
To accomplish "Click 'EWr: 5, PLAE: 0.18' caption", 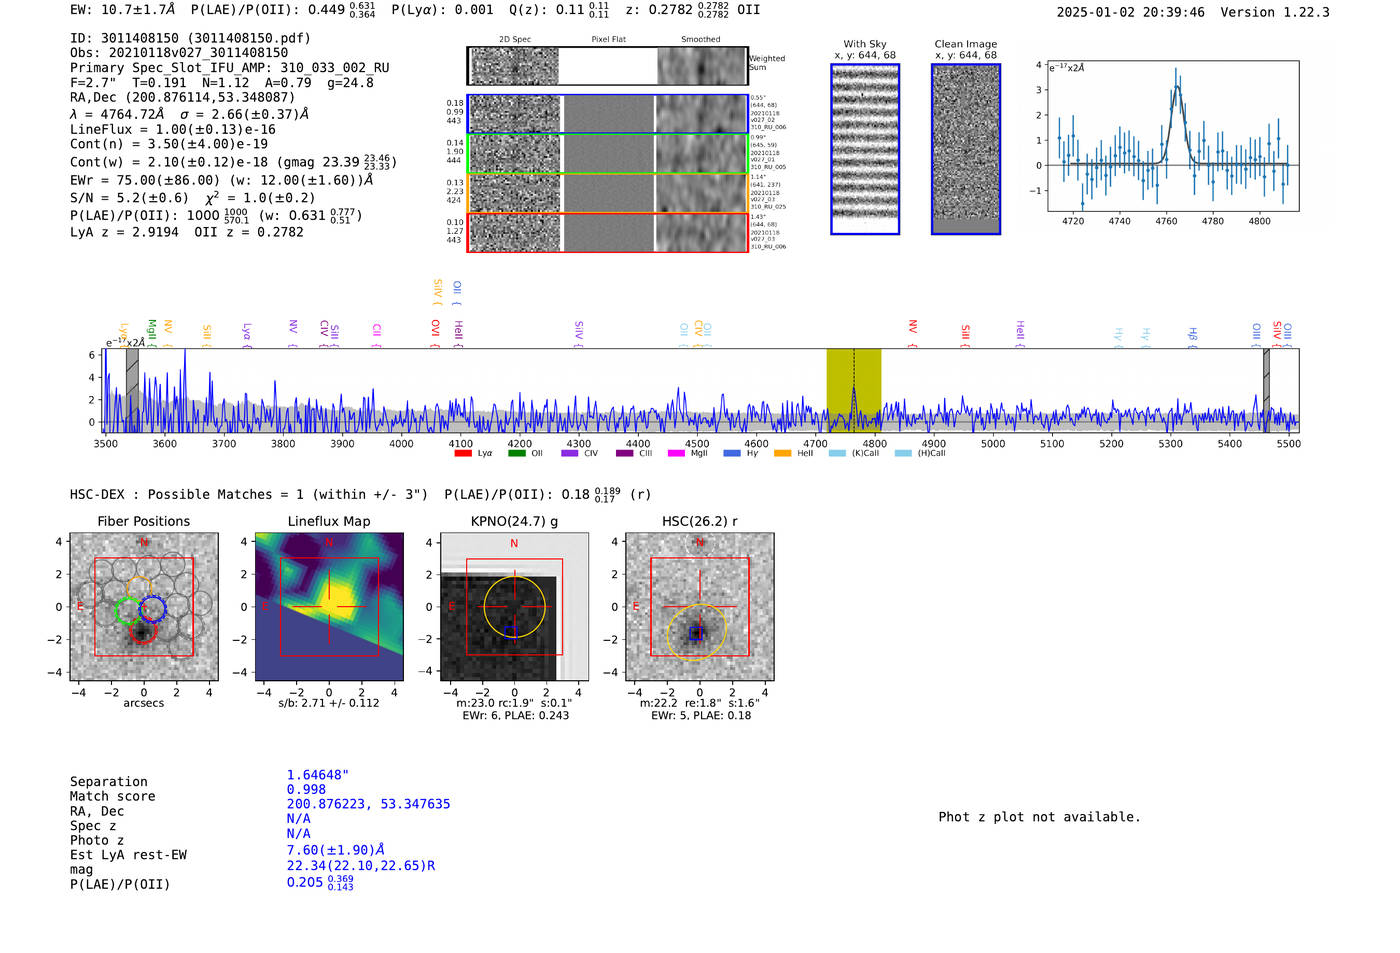I will pyautogui.click(x=701, y=715).
